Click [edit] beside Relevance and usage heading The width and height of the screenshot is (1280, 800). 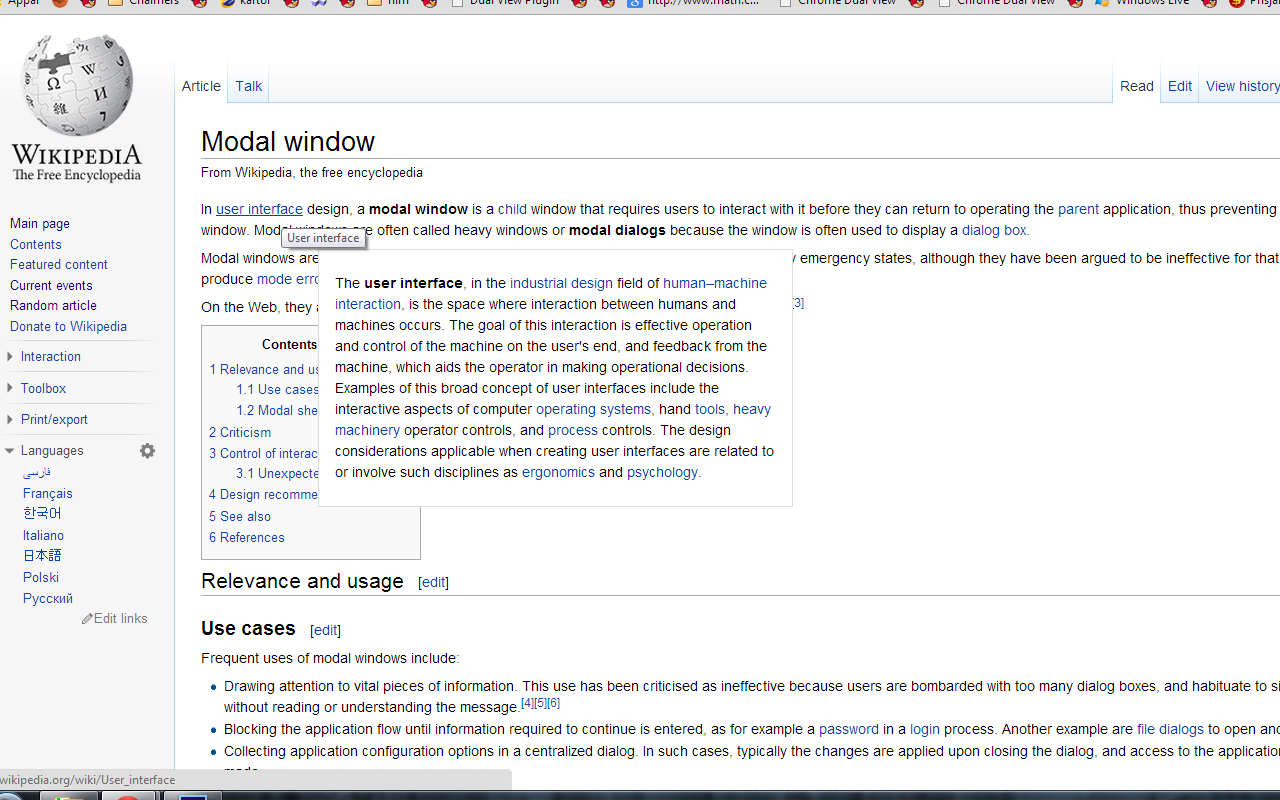tap(433, 582)
